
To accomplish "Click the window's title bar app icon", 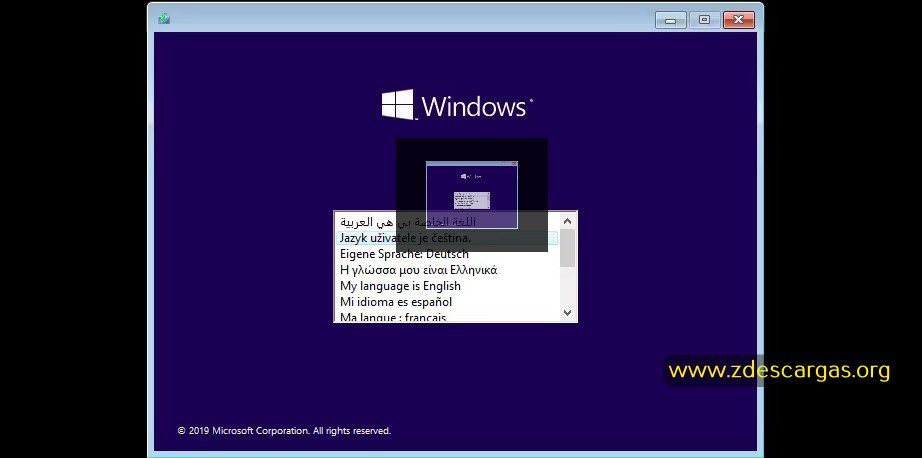I will [x=164, y=18].
